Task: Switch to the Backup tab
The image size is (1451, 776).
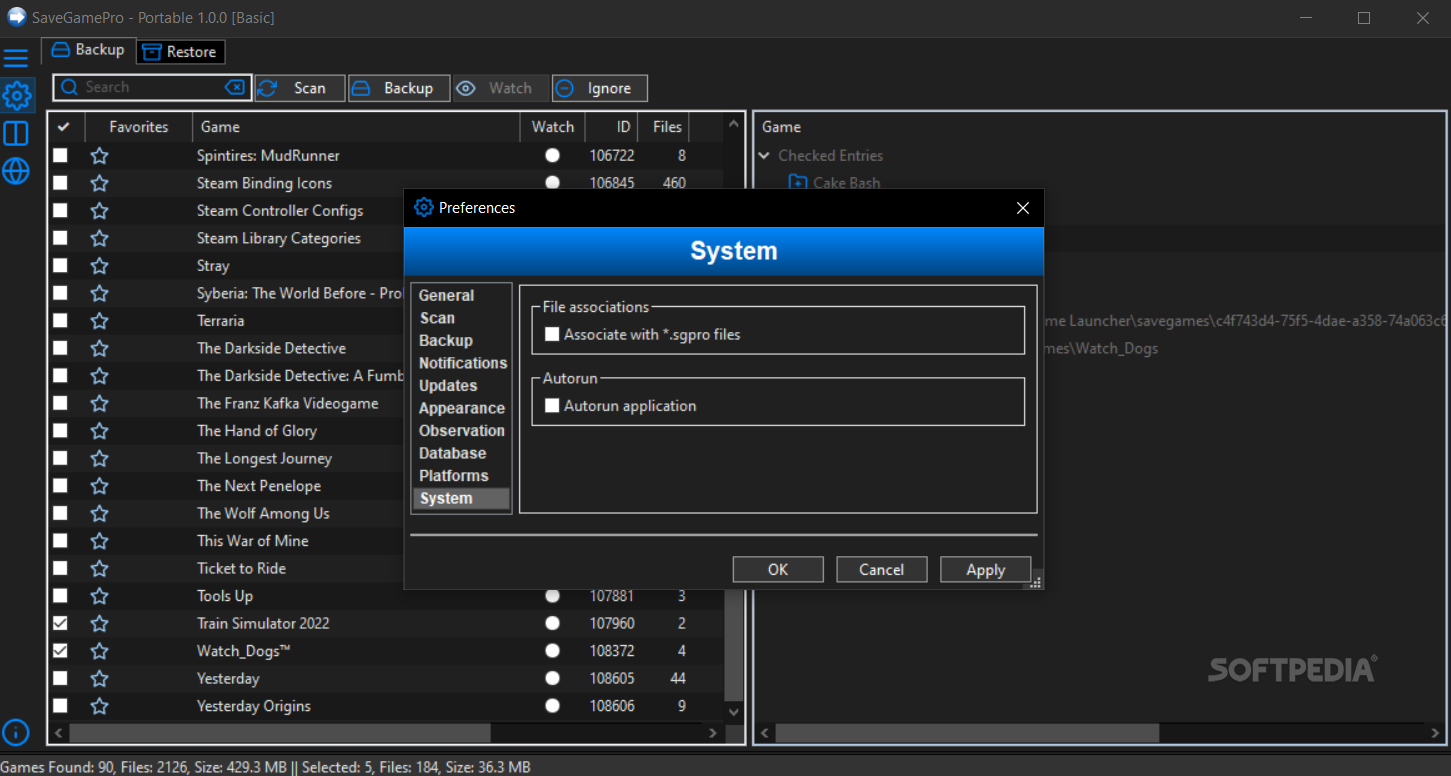Action: click(88, 50)
